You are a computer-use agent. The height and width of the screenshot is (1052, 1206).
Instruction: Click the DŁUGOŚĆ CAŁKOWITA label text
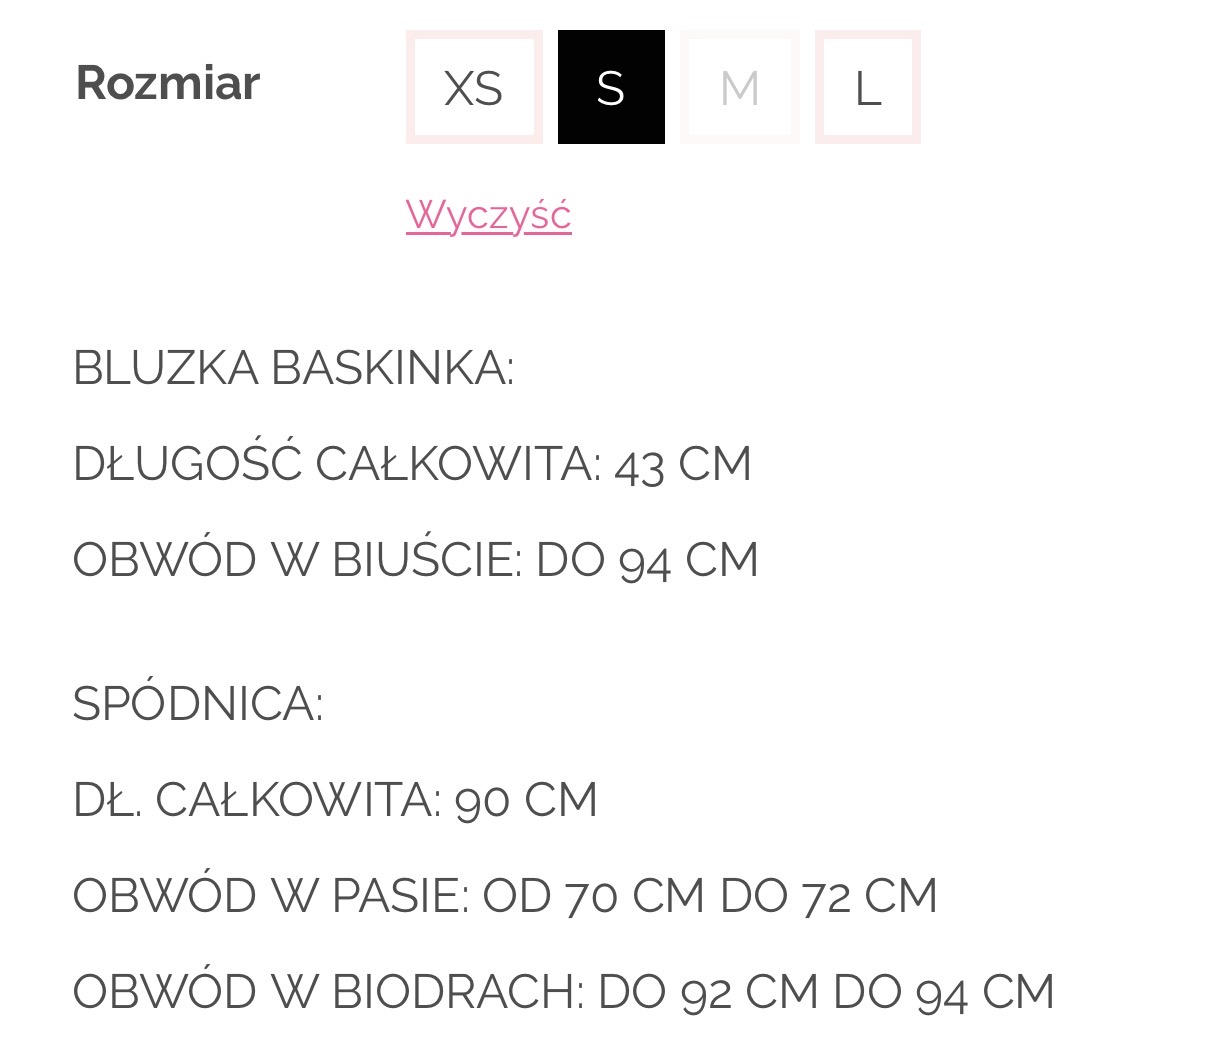[336, 464]
